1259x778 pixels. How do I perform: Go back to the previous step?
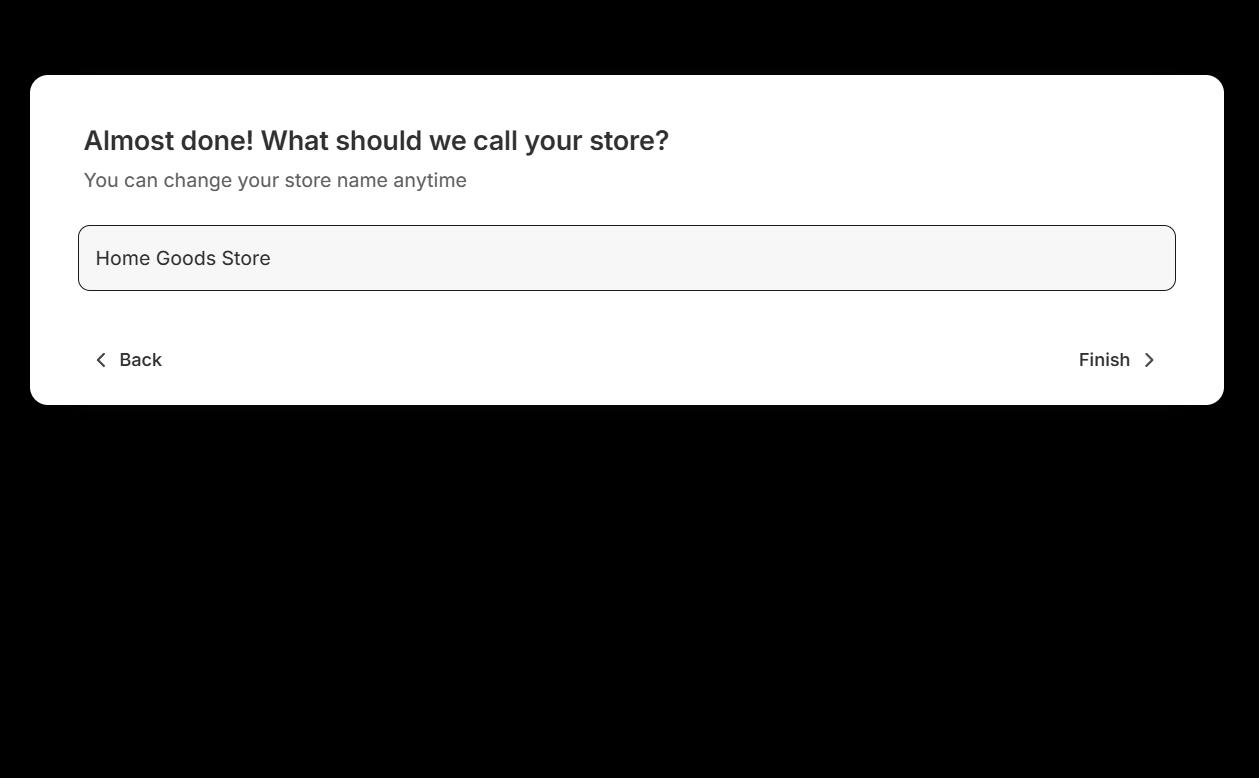tap(129, 360)
